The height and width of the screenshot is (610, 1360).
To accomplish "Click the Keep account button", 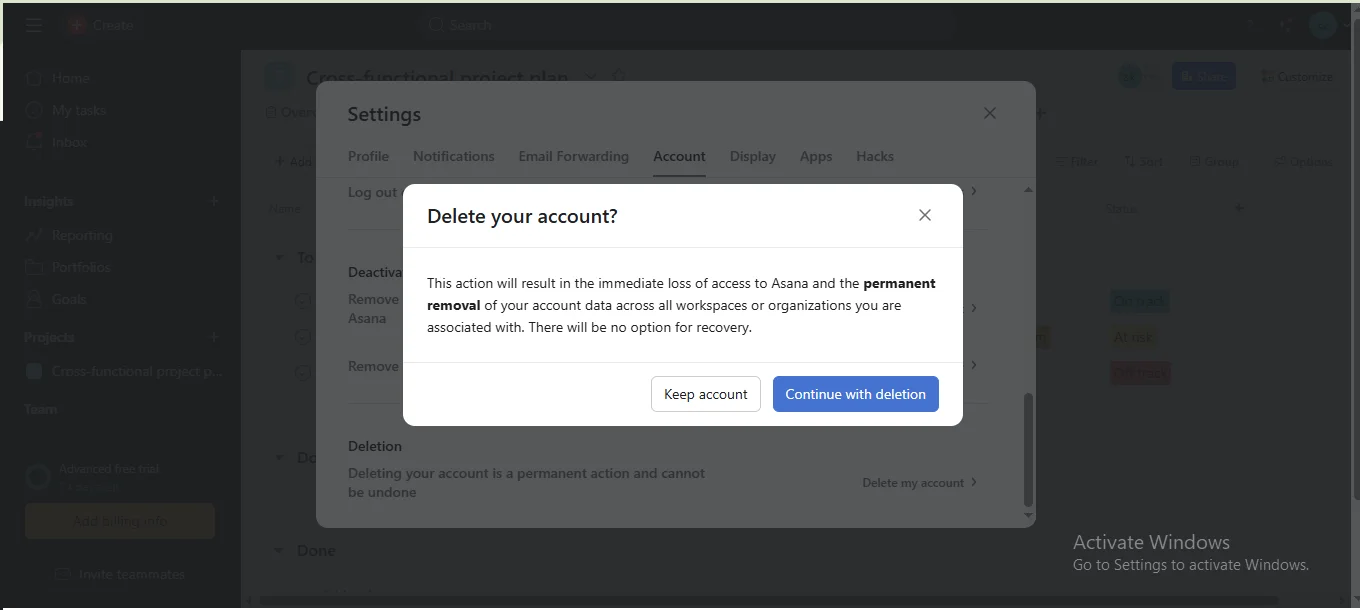I will tap(706, 394).
